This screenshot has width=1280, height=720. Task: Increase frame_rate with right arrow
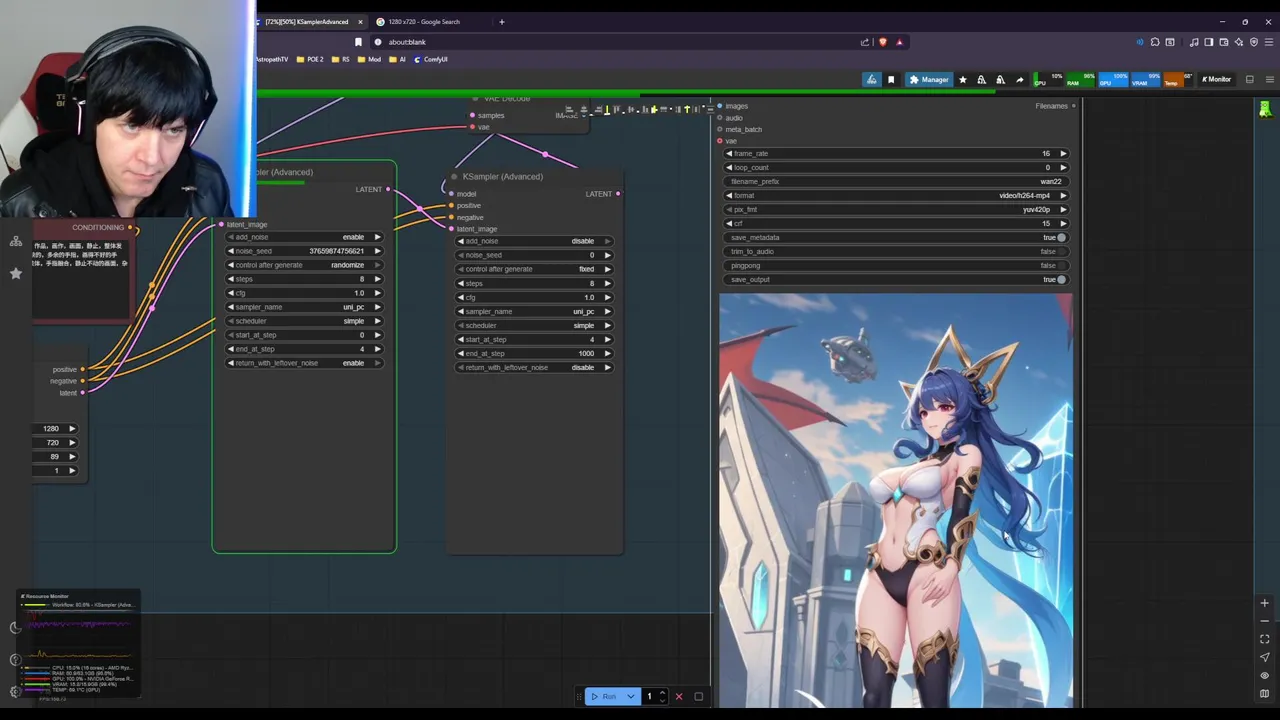(x=1063, y=153)
